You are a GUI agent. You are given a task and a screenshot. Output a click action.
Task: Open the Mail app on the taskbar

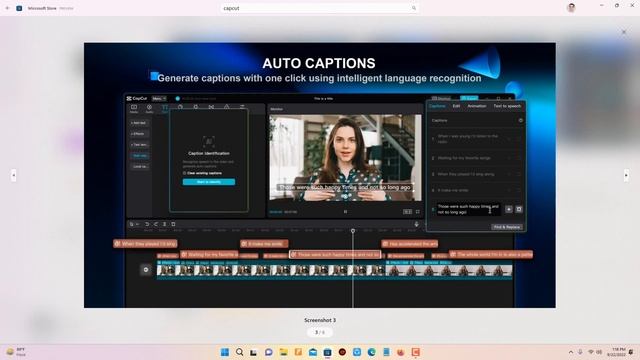tap(313, 352)
